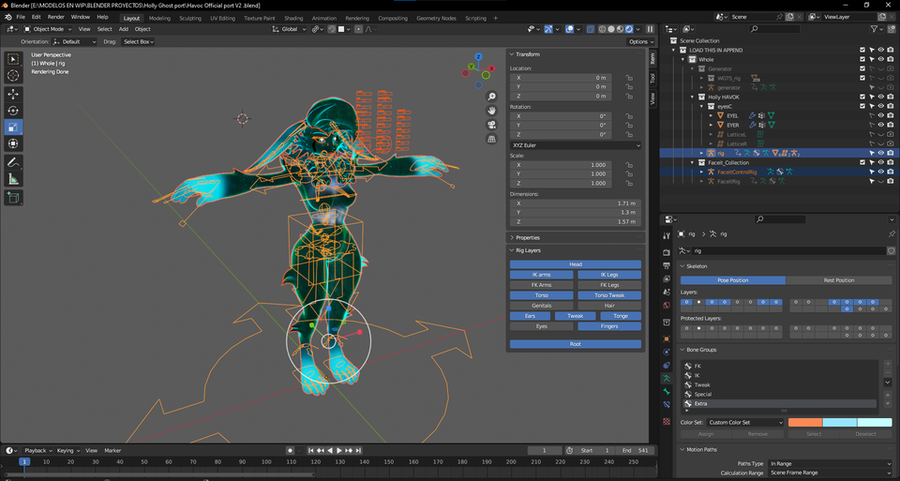Open the Object Data armature properties tab
Screen dimensions: 900x481
pyautogui.click(x=666, y=378)
